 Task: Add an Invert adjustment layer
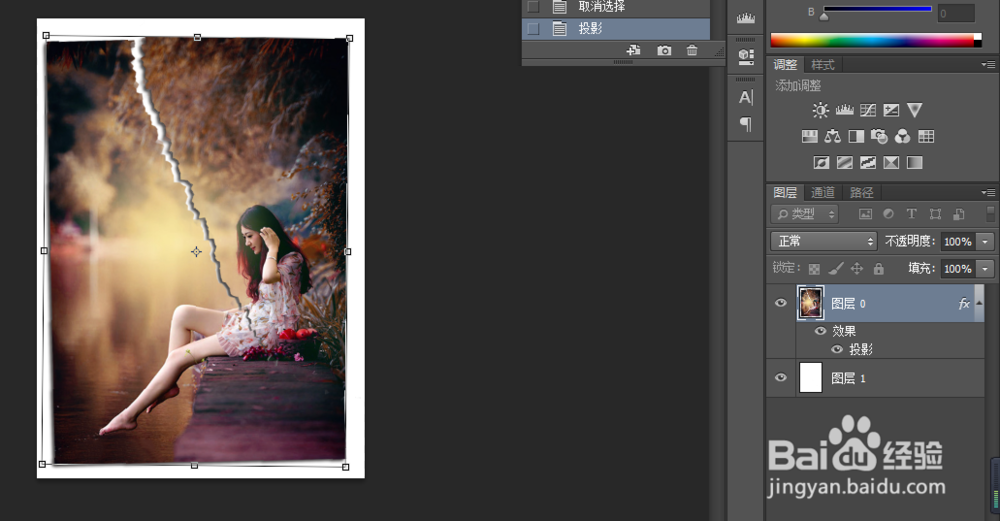point(821,163)
